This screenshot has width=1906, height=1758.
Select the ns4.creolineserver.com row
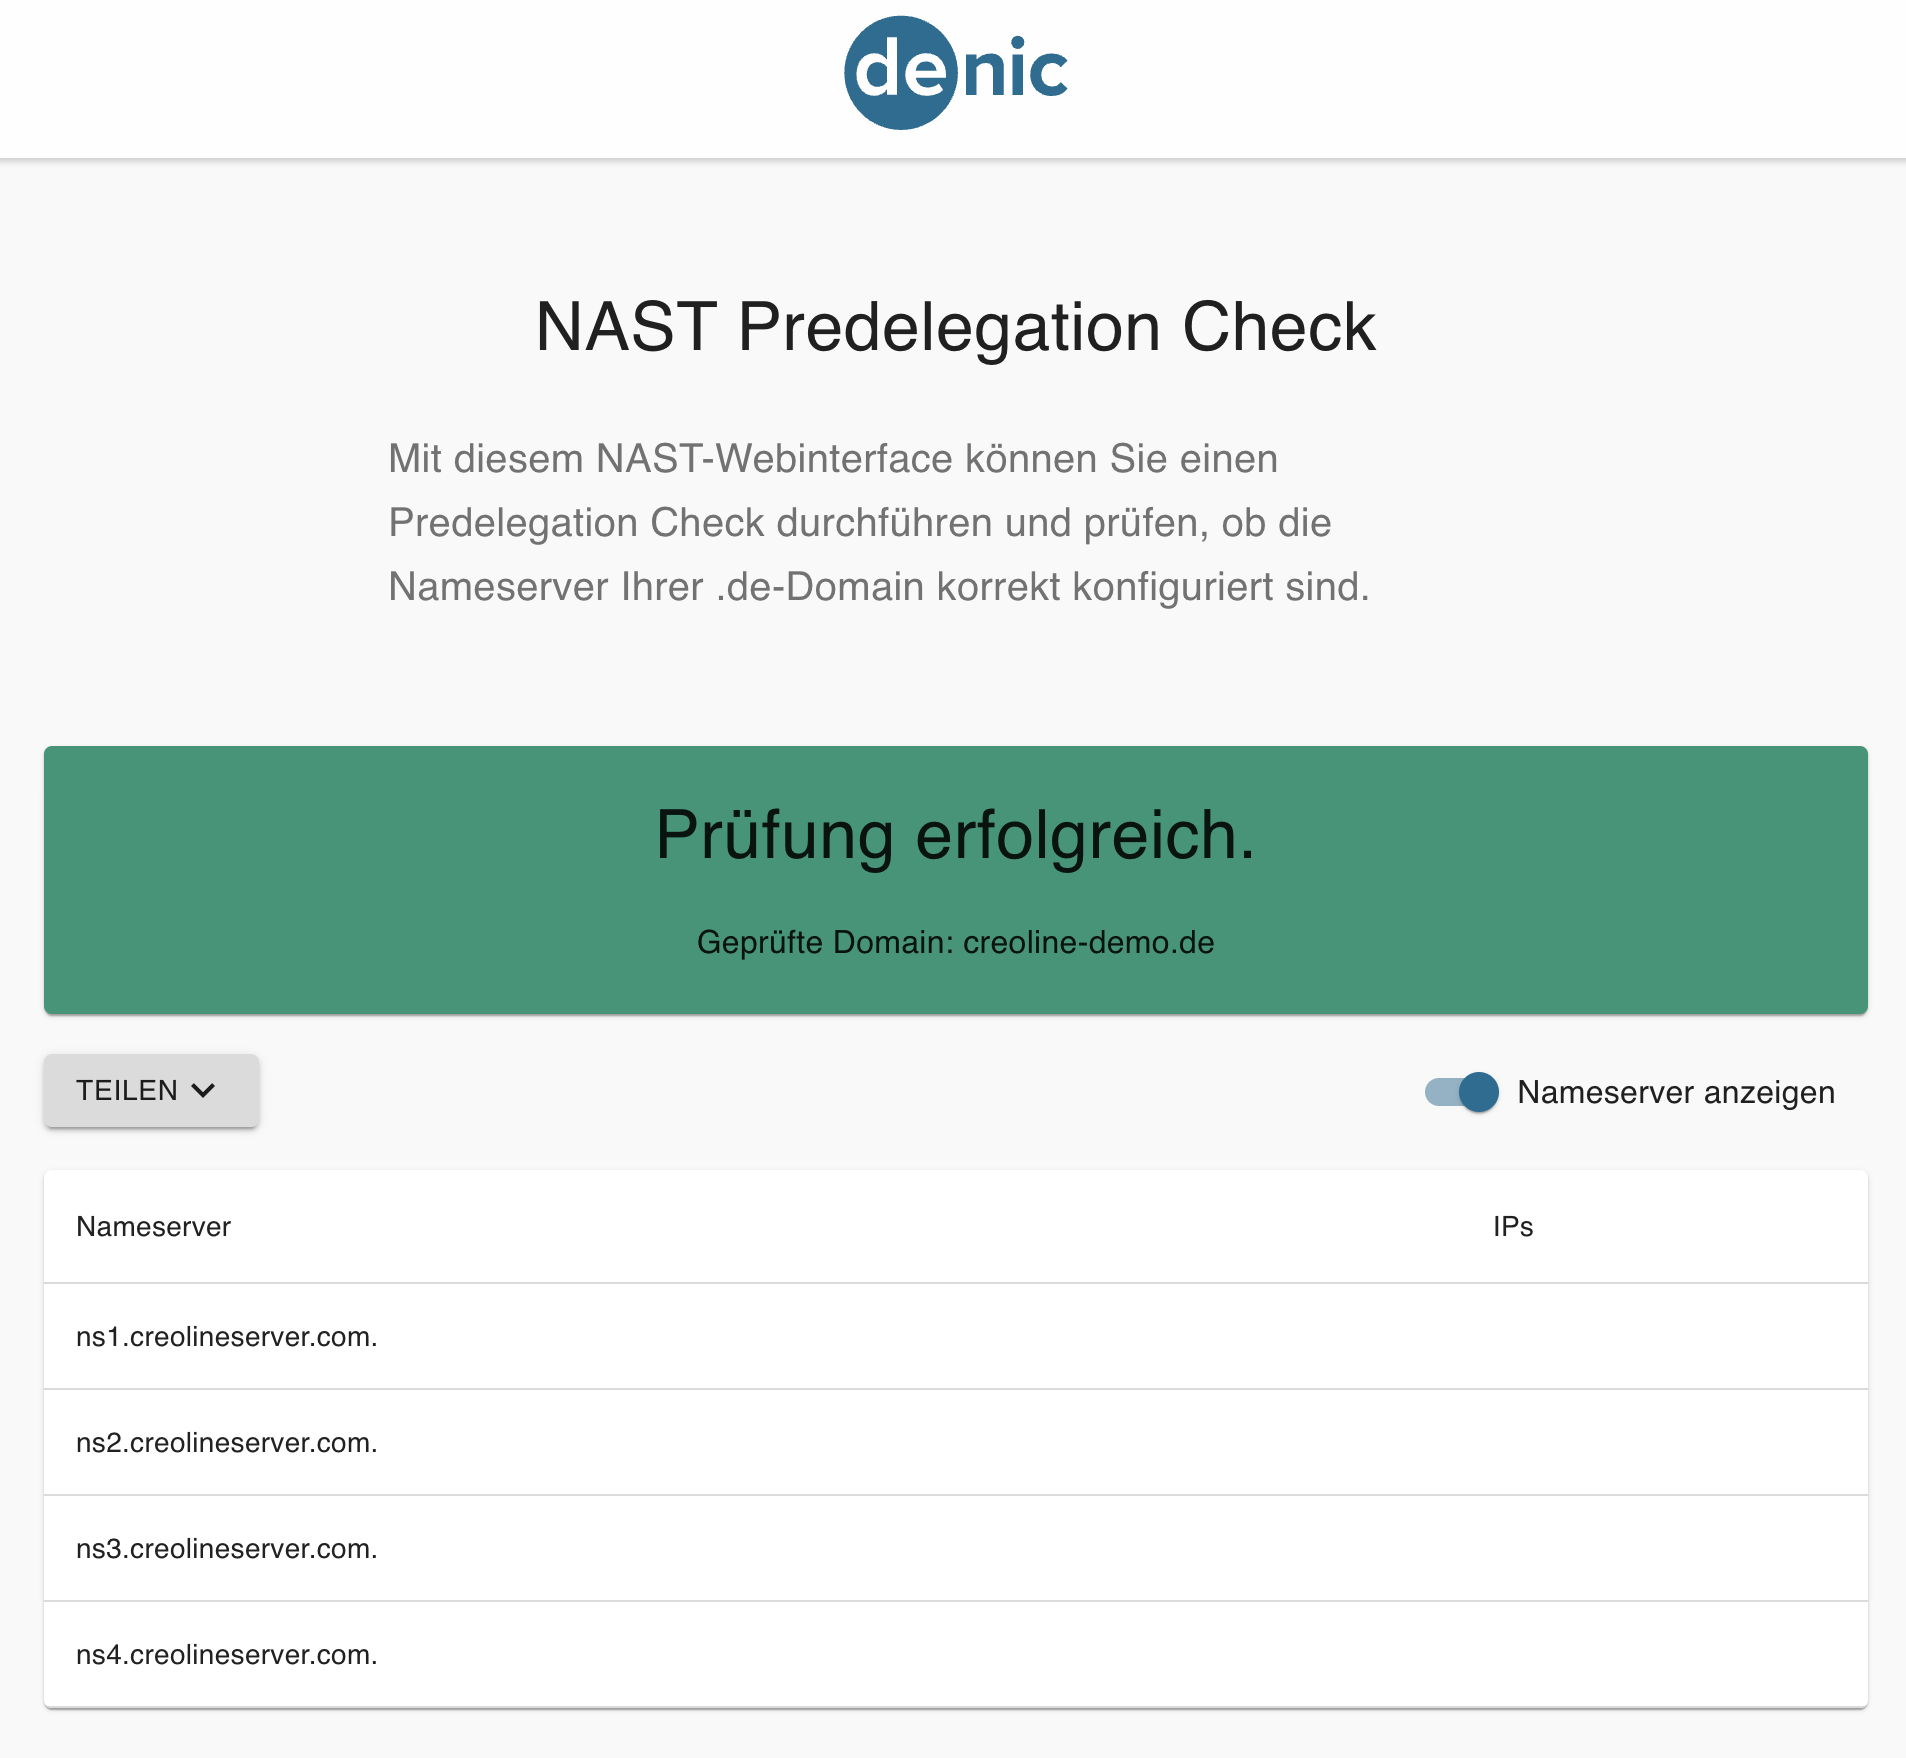tap(956, 1654)
